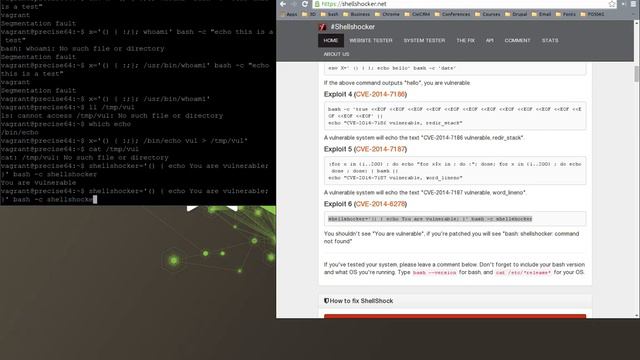Click the Exploit 4 bash code block
The height and width of the screenshot is (360, 640).
point(455,116)
